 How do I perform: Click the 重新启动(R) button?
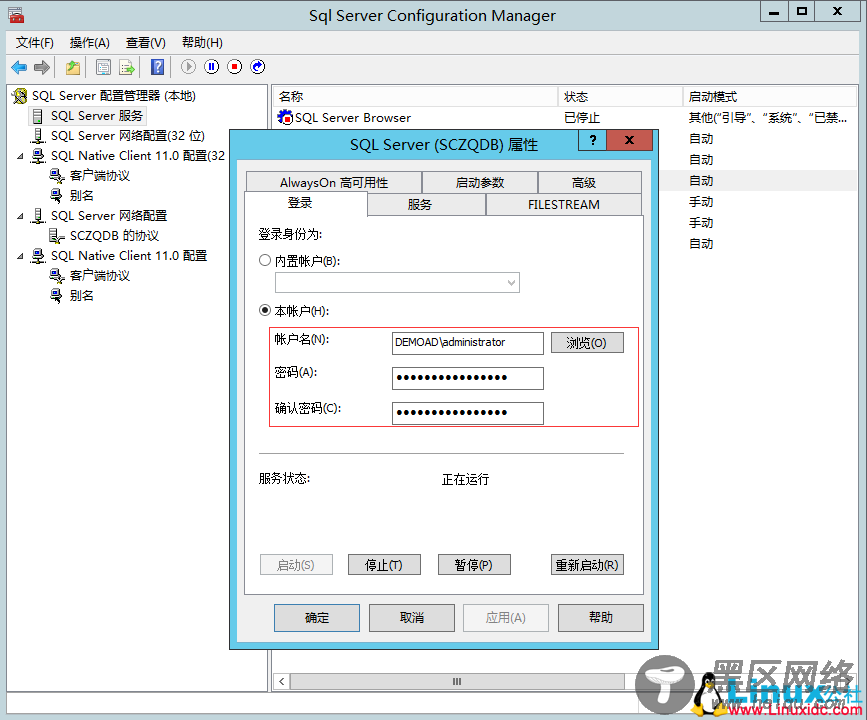(587, 565)
